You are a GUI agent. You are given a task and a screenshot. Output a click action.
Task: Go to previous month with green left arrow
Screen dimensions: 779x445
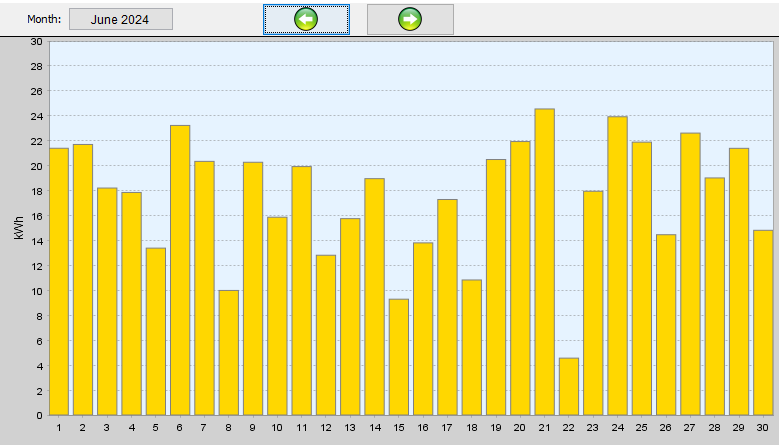pos(306,19)
